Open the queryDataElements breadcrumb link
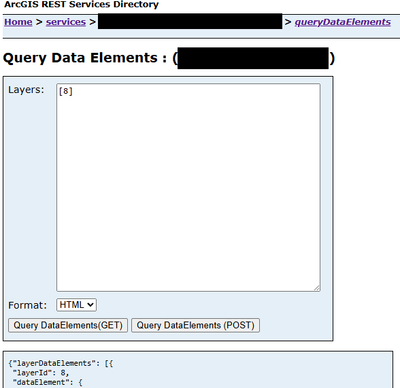The image size is (400, 388). pyautogui.click(x=343, y=22)
